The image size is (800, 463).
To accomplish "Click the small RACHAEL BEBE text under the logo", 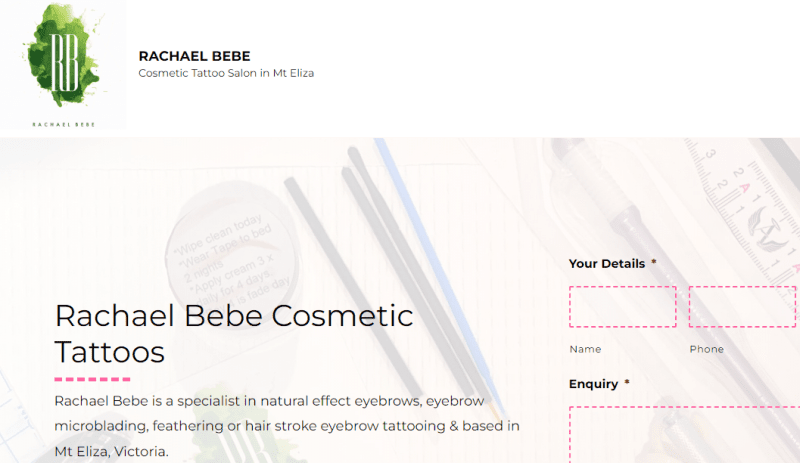I will [63, 124].
